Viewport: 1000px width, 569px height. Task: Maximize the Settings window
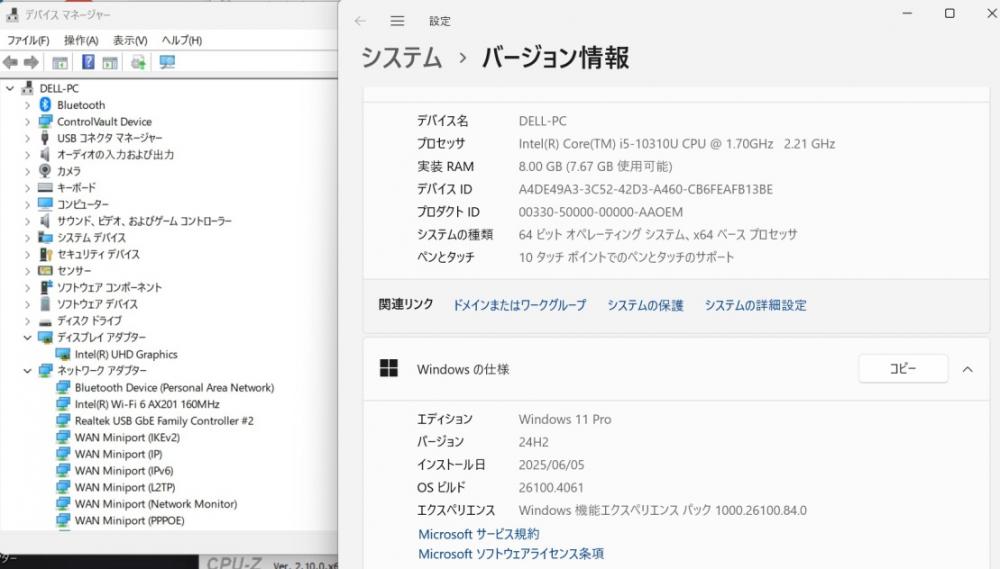[x=950, y=13]
